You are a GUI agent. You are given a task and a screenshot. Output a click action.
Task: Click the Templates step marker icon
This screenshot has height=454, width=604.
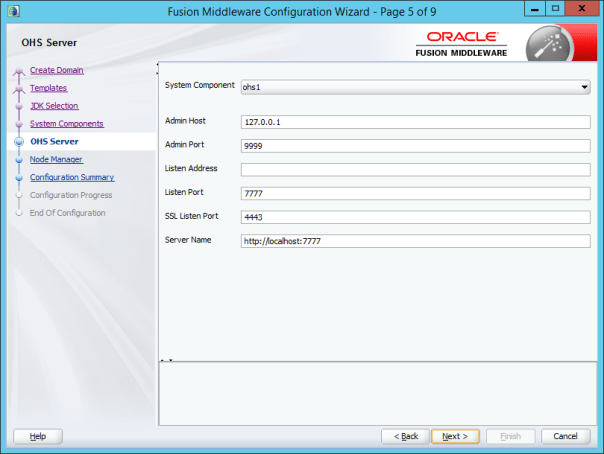point(18,89)
